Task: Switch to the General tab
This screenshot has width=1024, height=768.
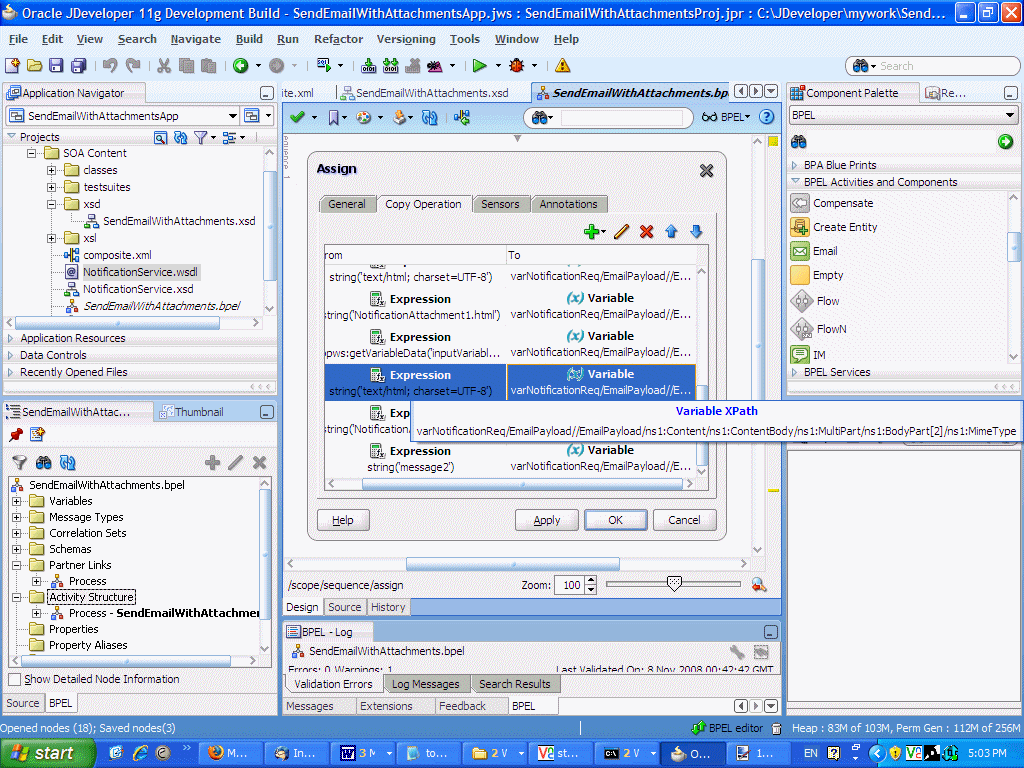Action: click(x=347, y=204)
